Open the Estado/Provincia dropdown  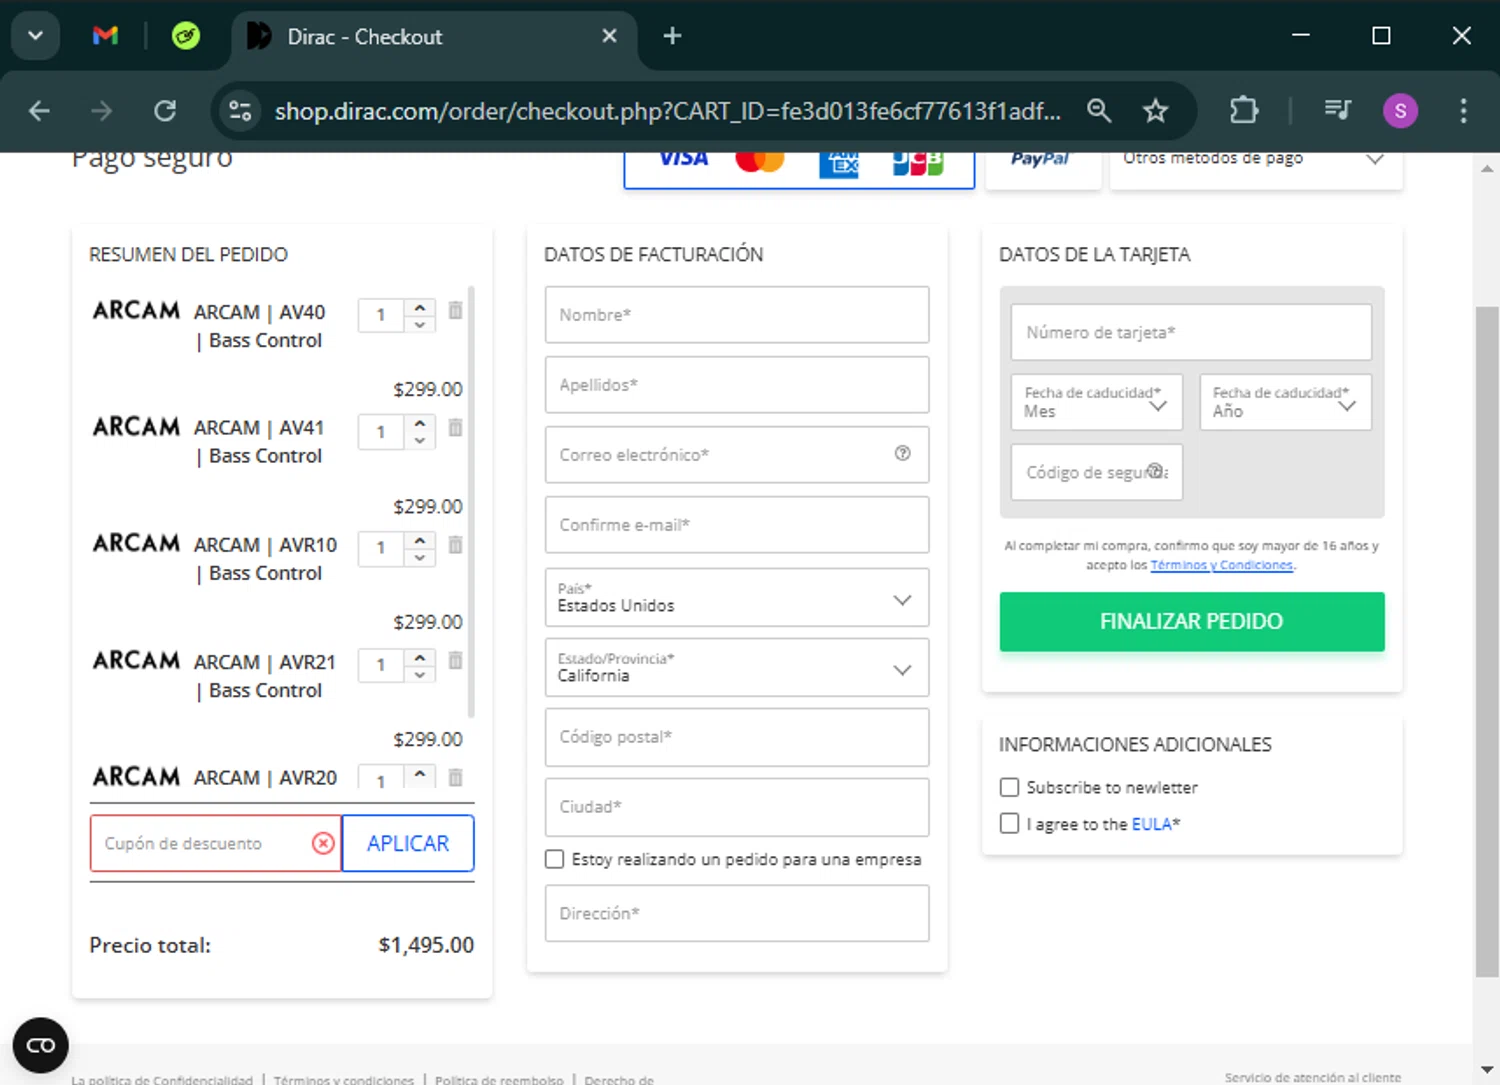pos(737,667)
